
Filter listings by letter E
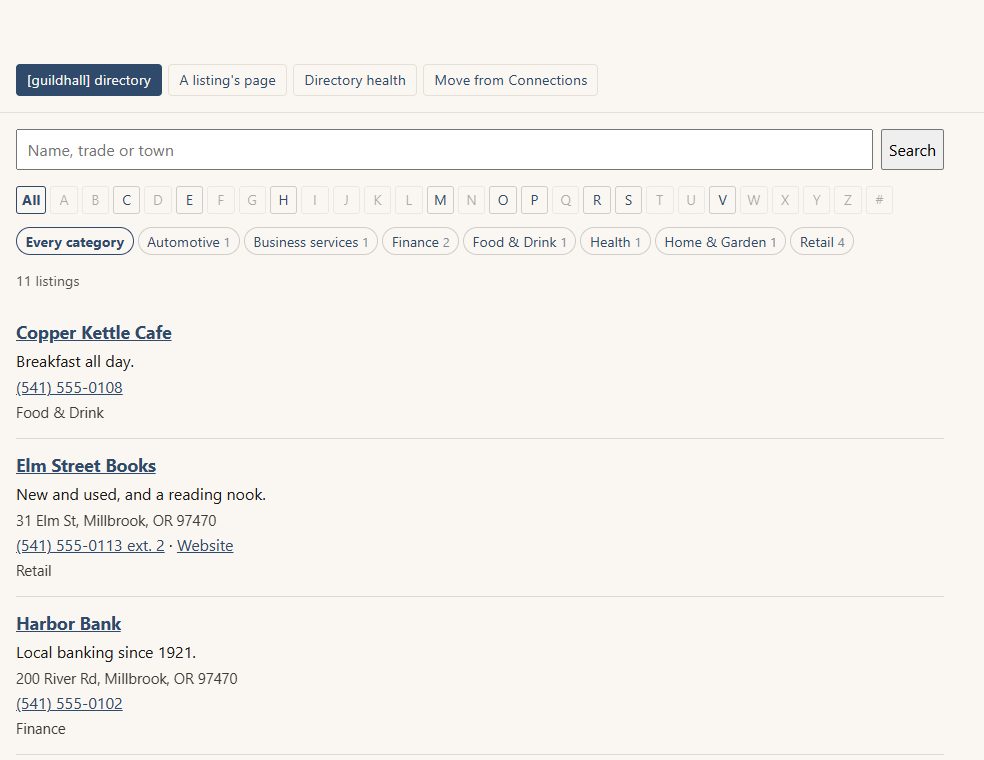click(x=189, y=200)
